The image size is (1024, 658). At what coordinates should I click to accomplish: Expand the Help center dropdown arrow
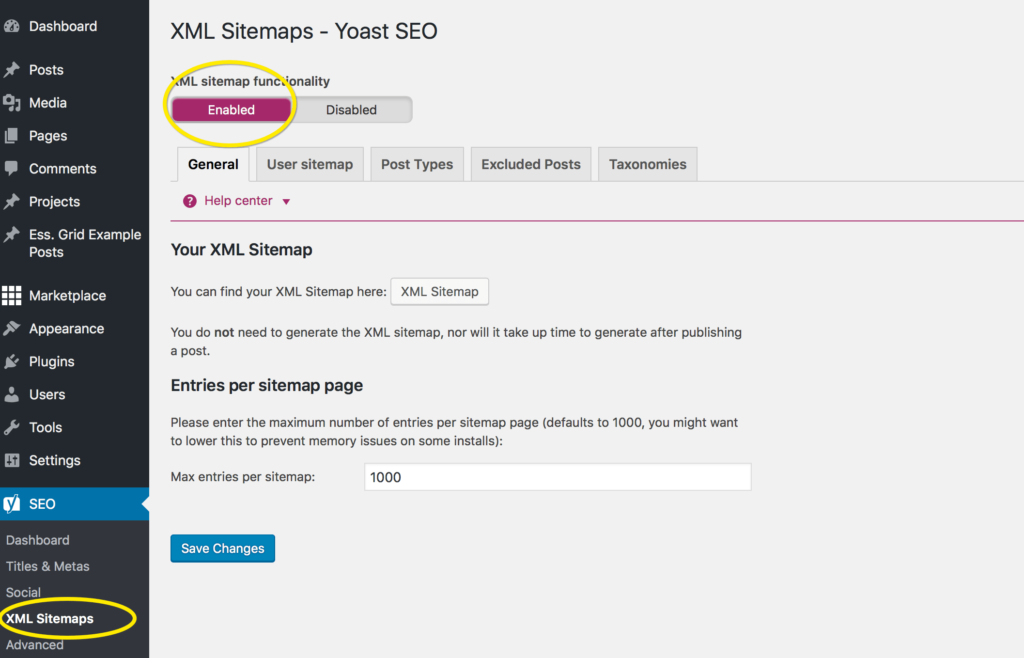(286, 202)
